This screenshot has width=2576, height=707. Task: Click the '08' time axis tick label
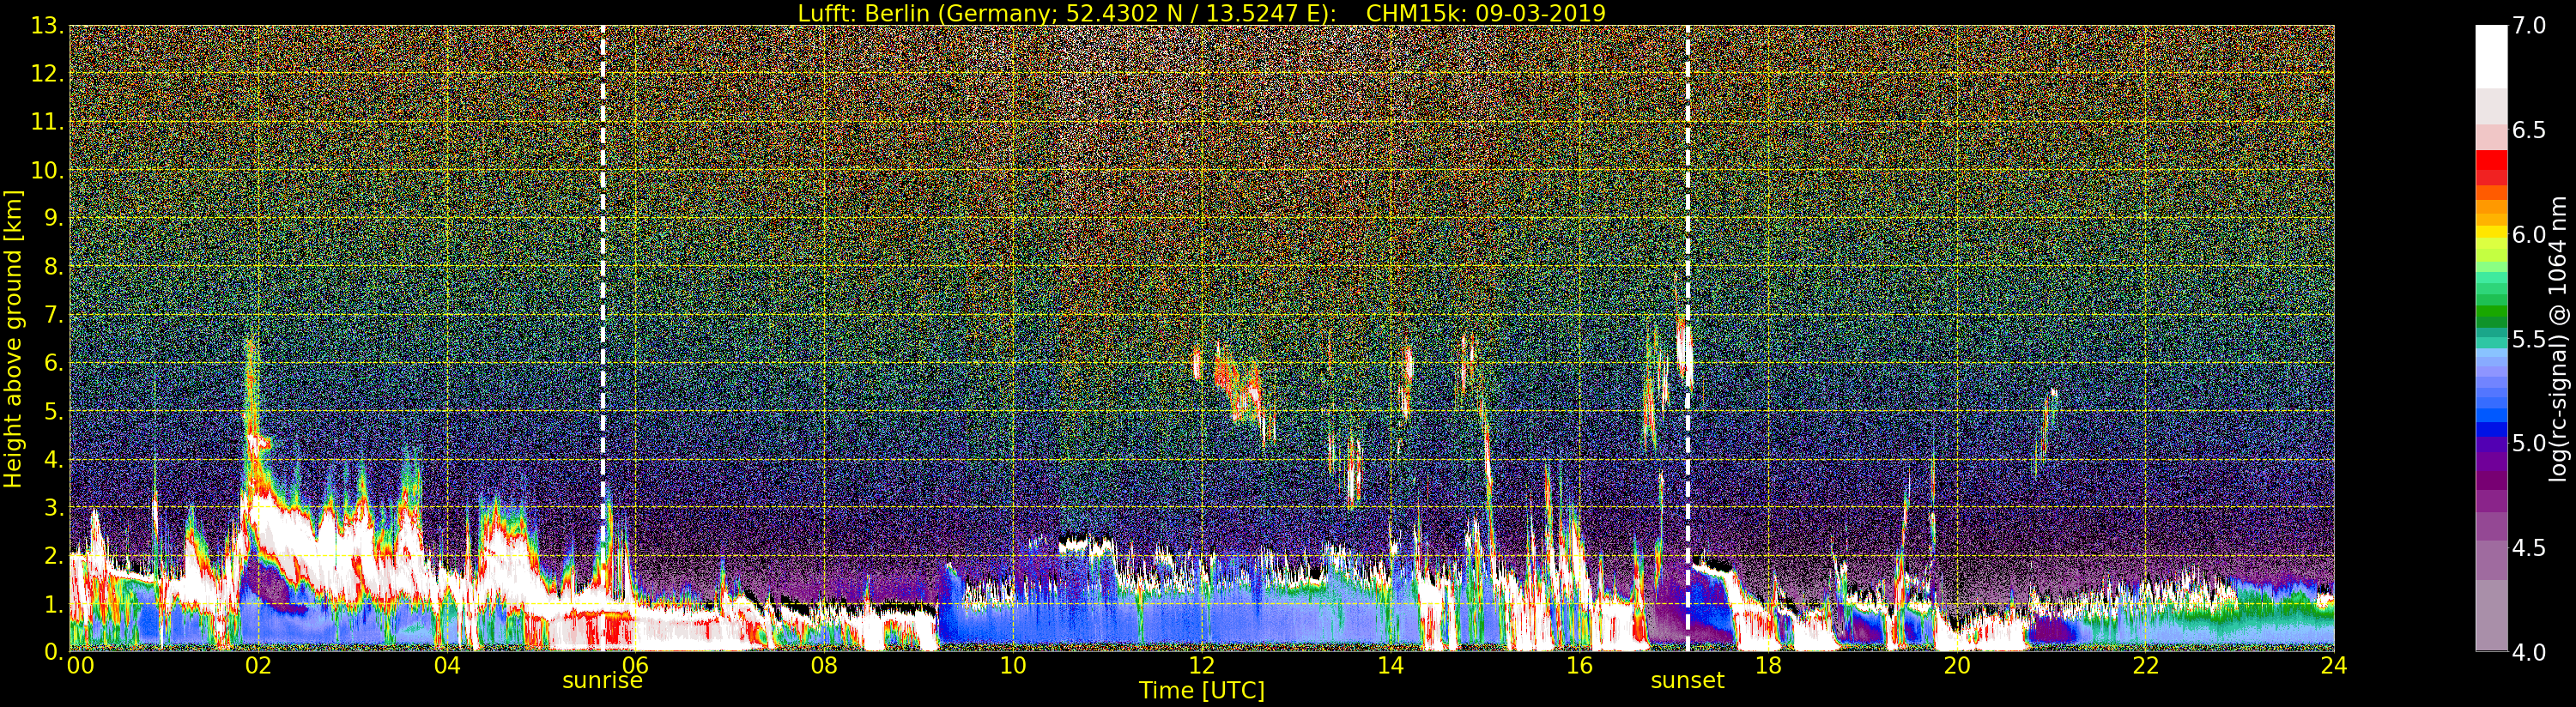[824, 665]
